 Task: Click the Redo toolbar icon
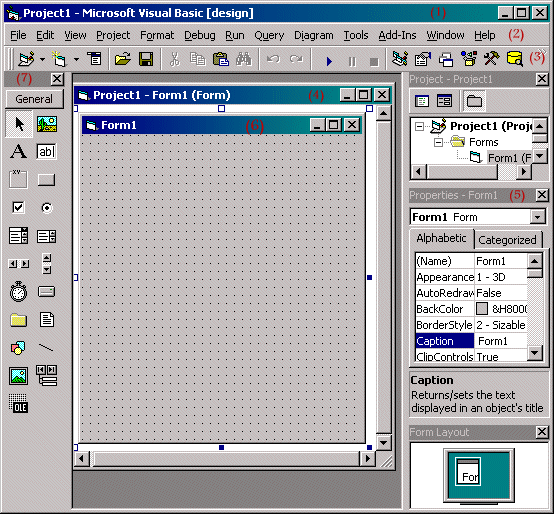click(296, 59)
